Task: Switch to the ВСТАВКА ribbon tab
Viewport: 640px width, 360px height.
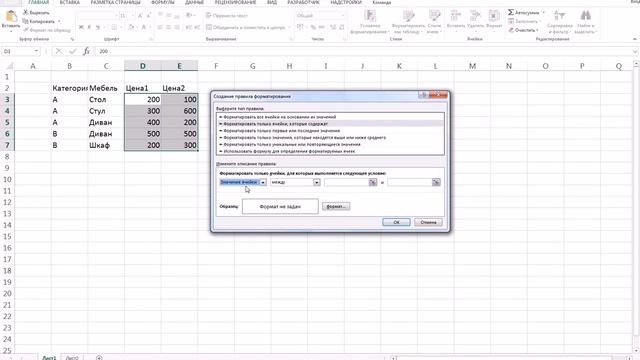Action: [x=69, y=2]
